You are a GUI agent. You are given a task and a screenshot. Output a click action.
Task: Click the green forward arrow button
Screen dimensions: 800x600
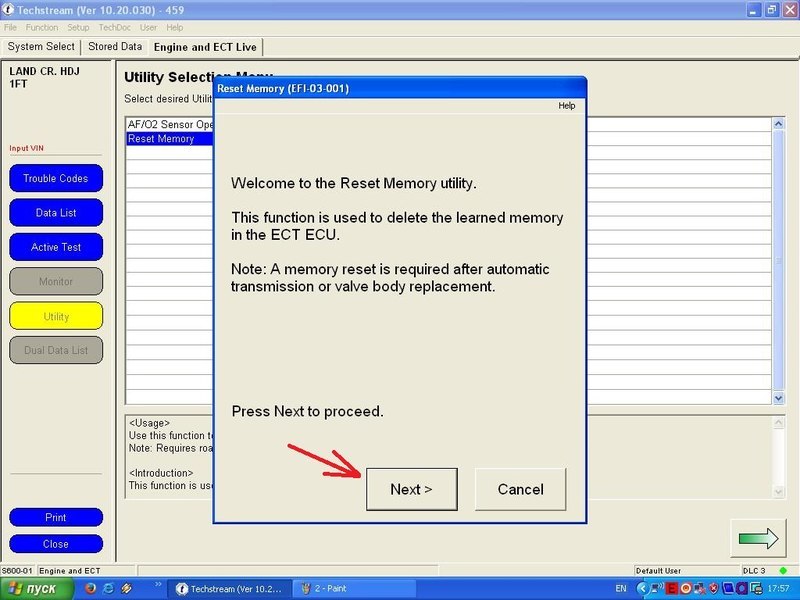pos(758,538)
